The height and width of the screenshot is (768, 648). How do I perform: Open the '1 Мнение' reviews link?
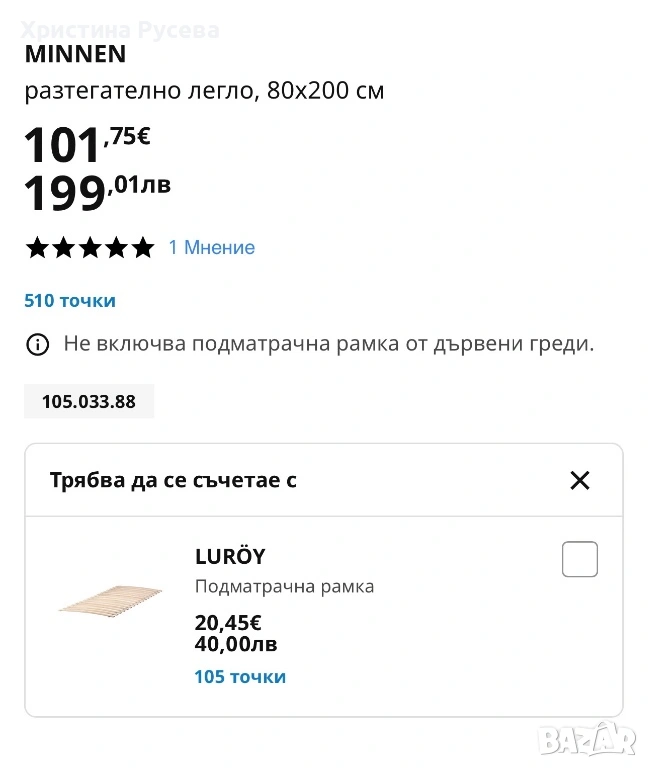211,247
